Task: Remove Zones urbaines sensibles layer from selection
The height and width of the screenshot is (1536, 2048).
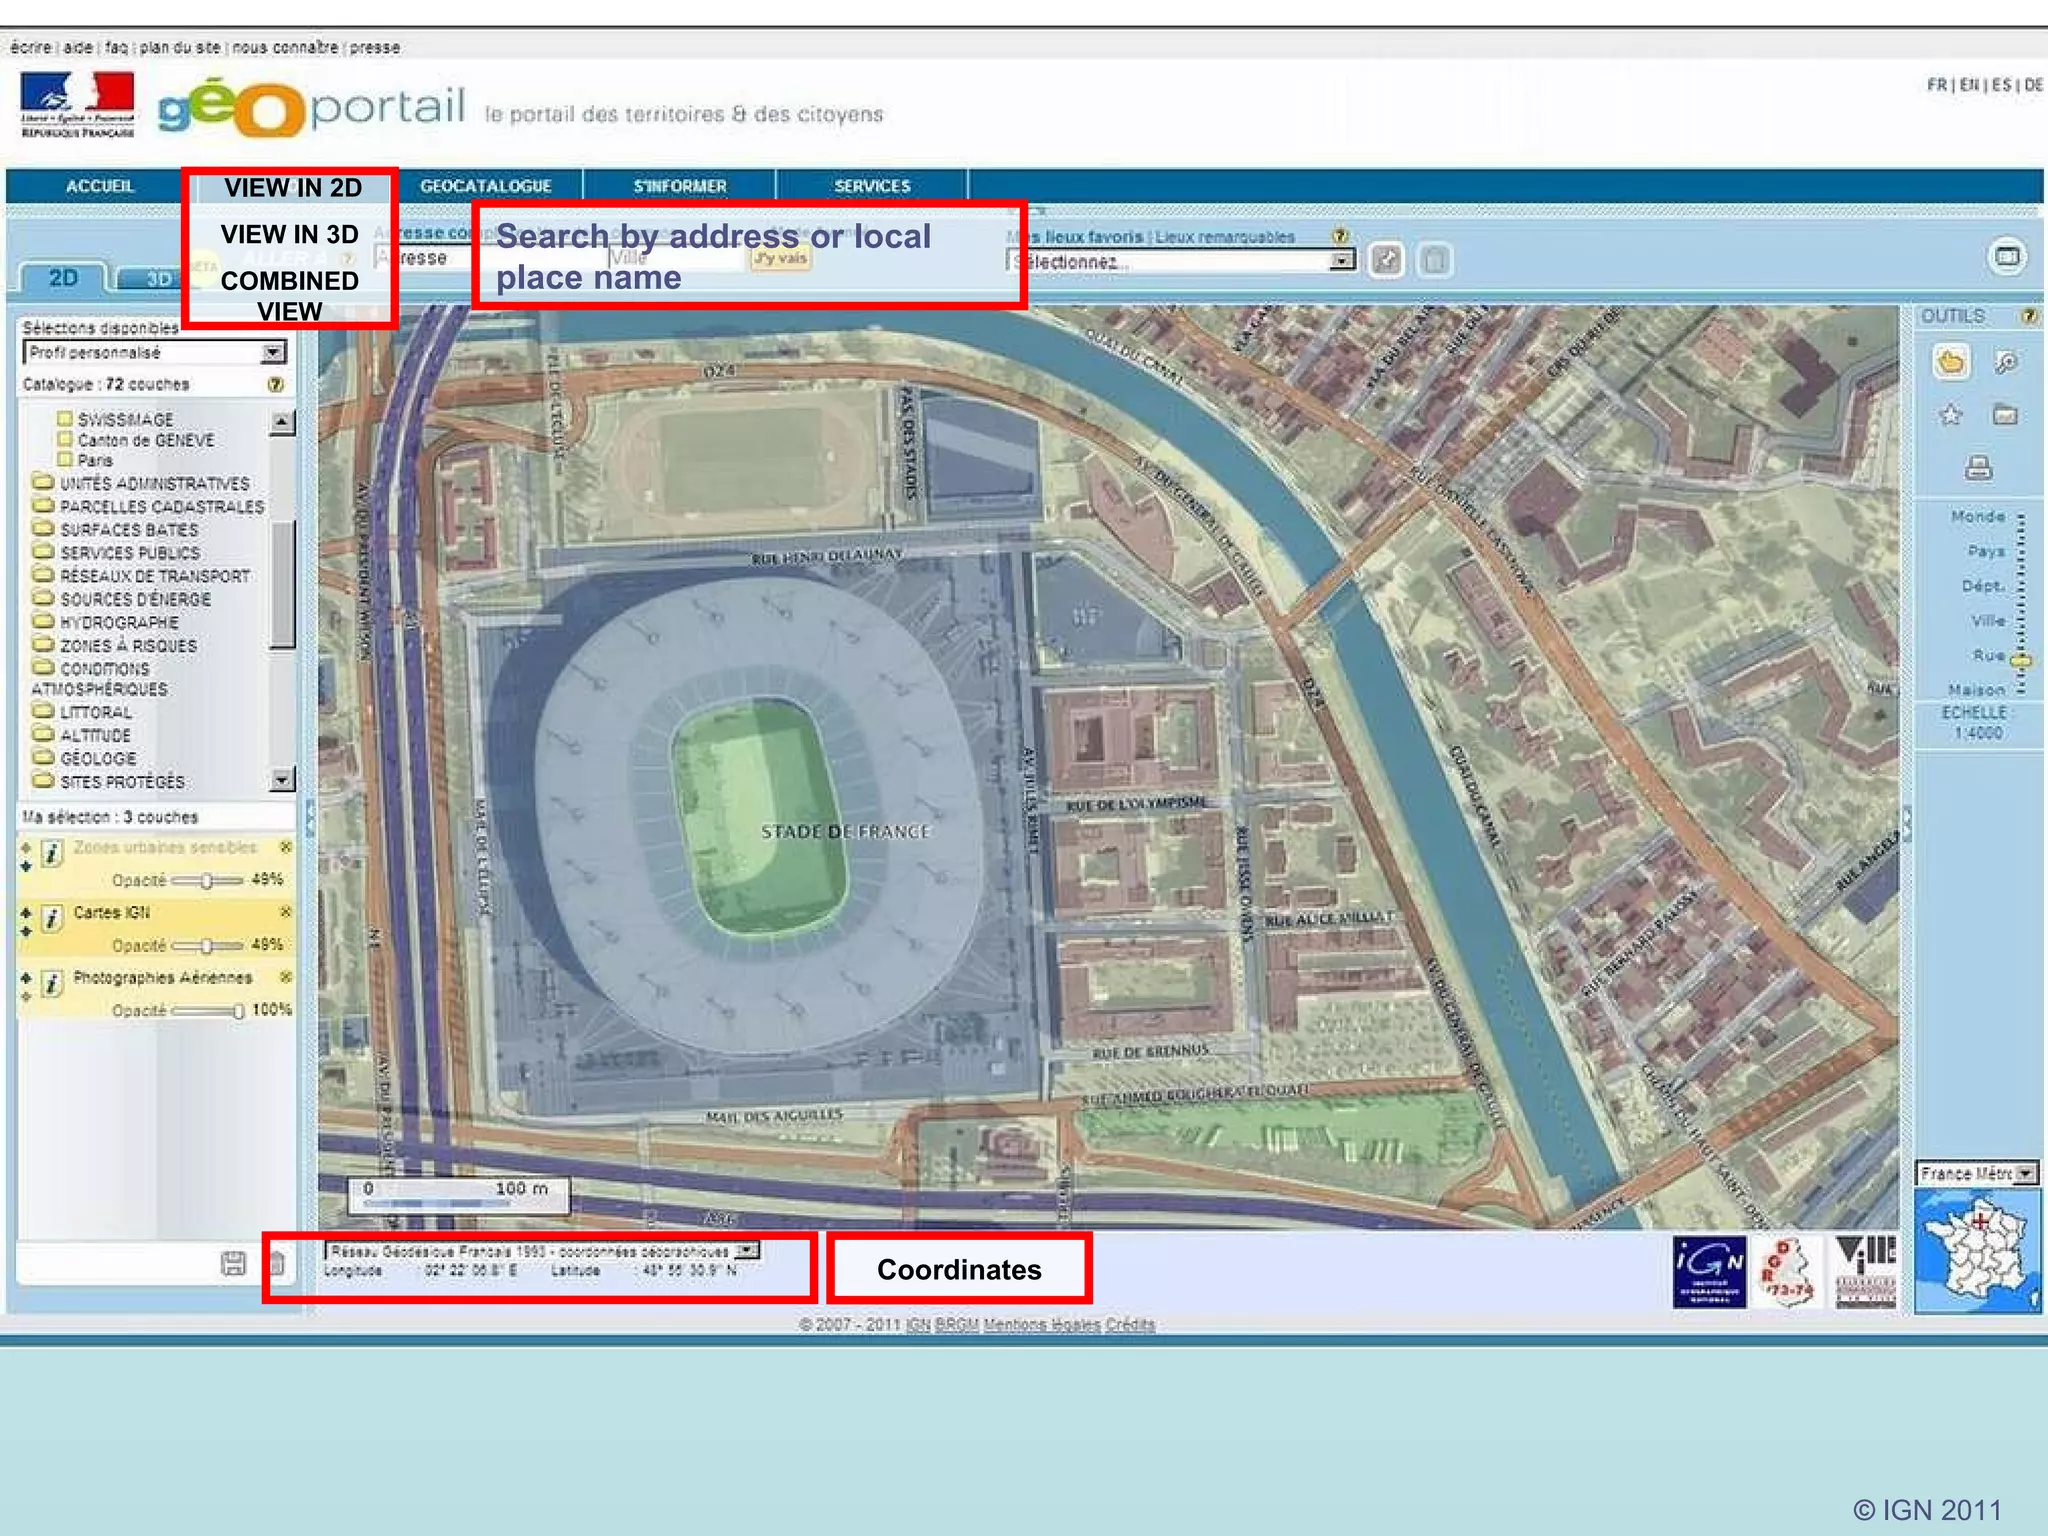Action: coord(285,847)
